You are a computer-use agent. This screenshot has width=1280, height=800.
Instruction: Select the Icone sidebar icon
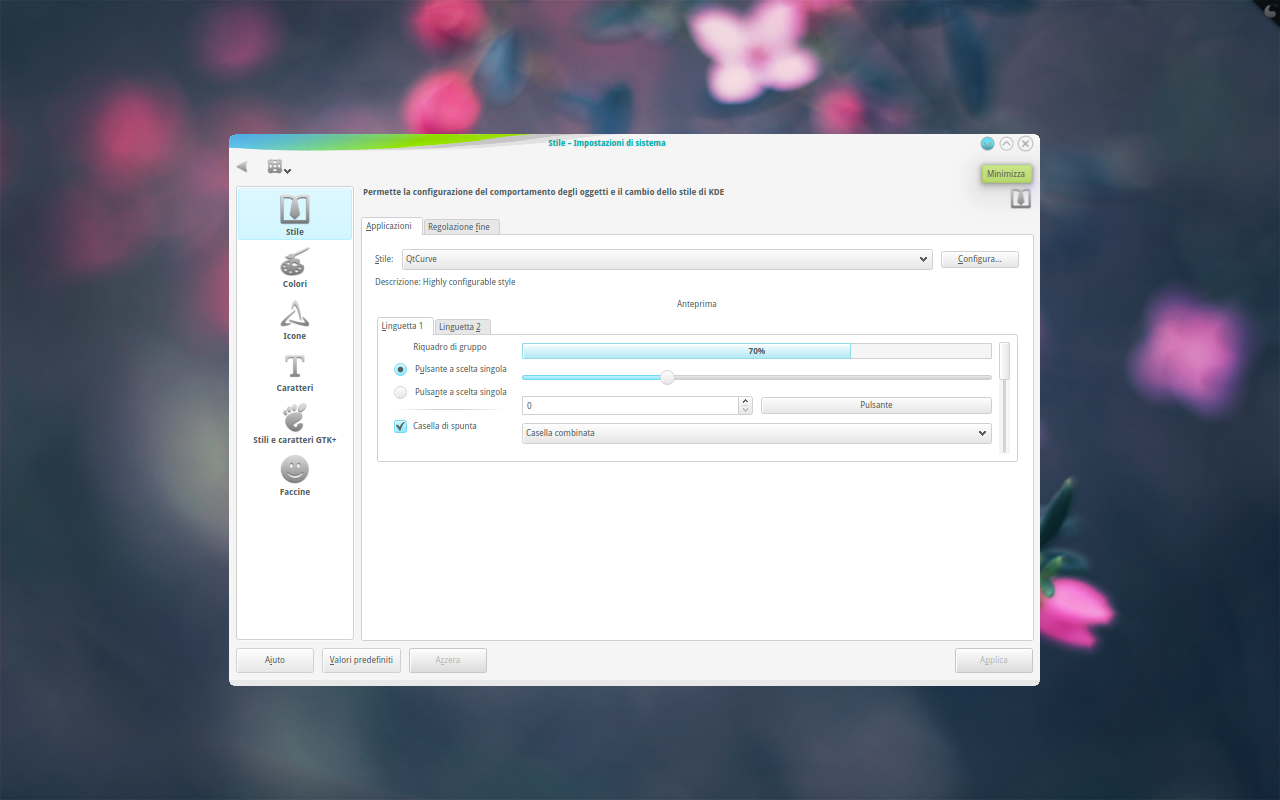tap(294, 318)
